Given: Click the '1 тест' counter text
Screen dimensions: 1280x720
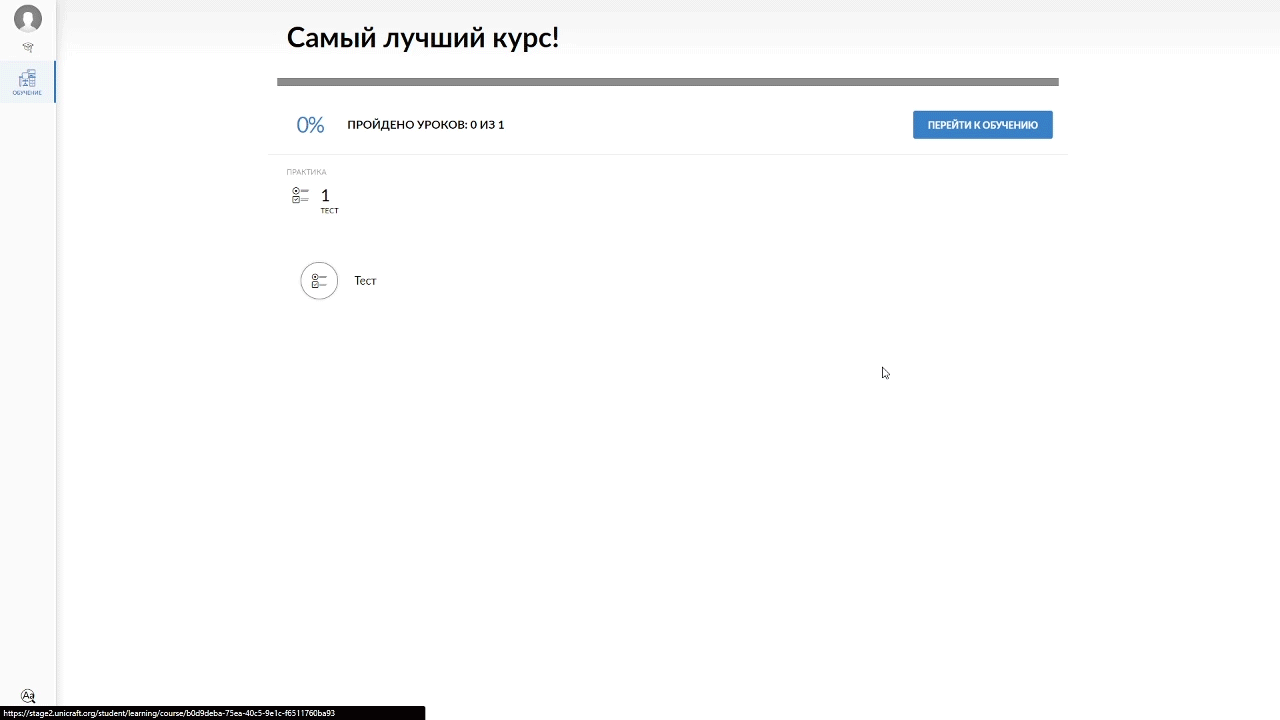Looking at the screenshot, I should pyautogui.click(x=328, y=200).
